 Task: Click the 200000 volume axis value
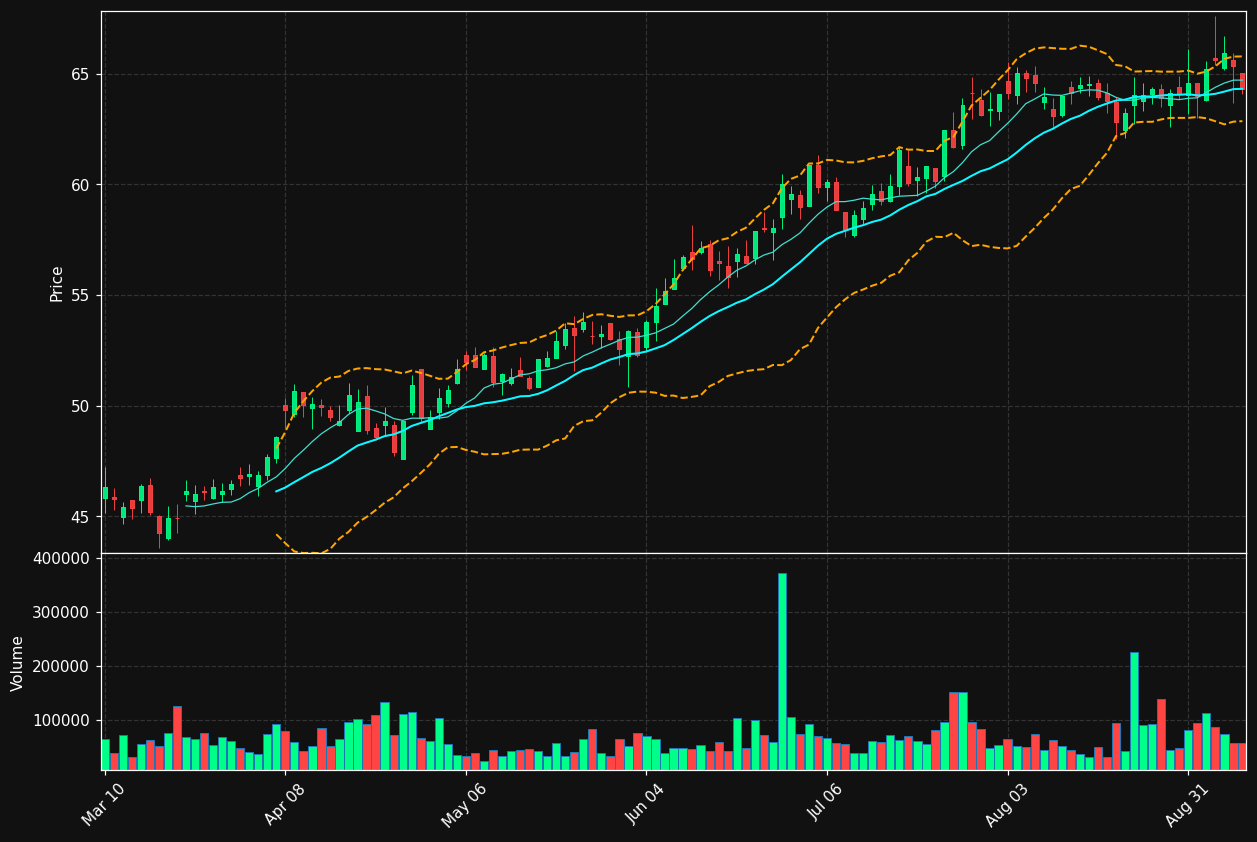62,667
